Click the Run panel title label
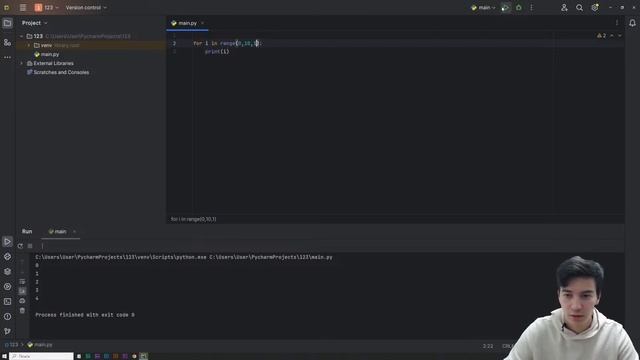 (x=27, y=231)
